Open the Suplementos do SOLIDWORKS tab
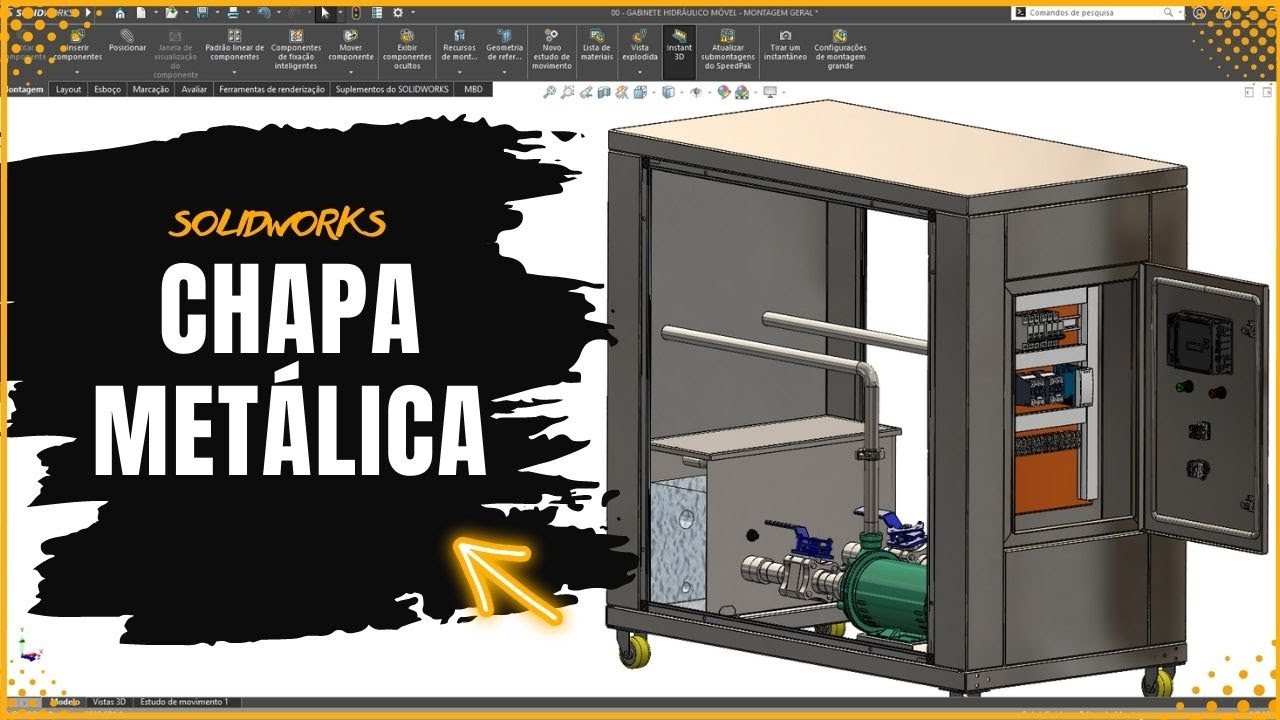 coord(392,89)
